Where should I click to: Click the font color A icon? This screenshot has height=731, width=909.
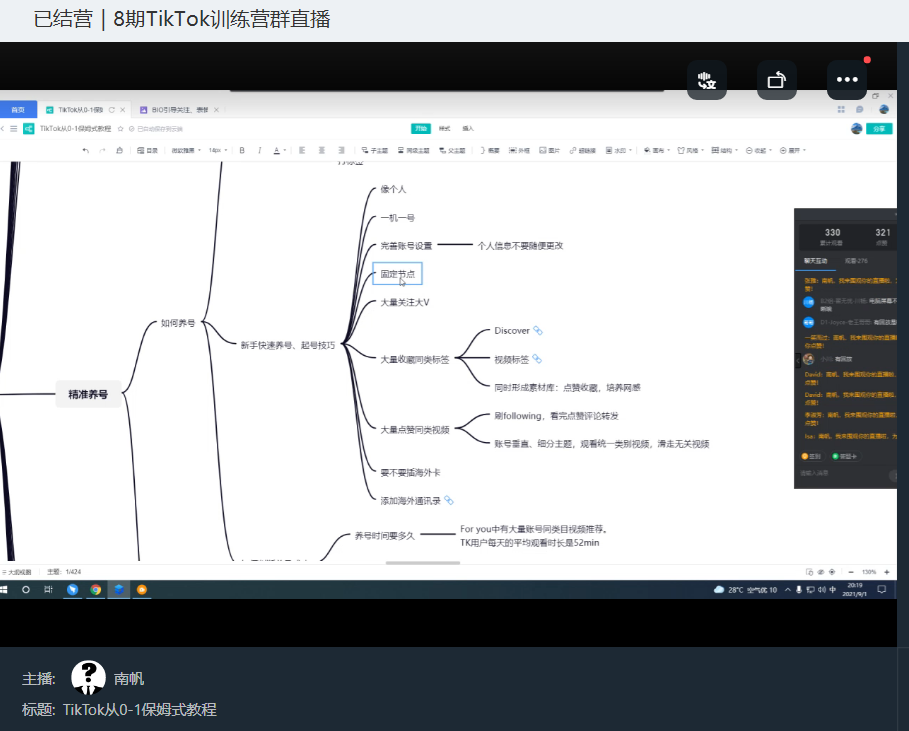[x=277, y=150]
